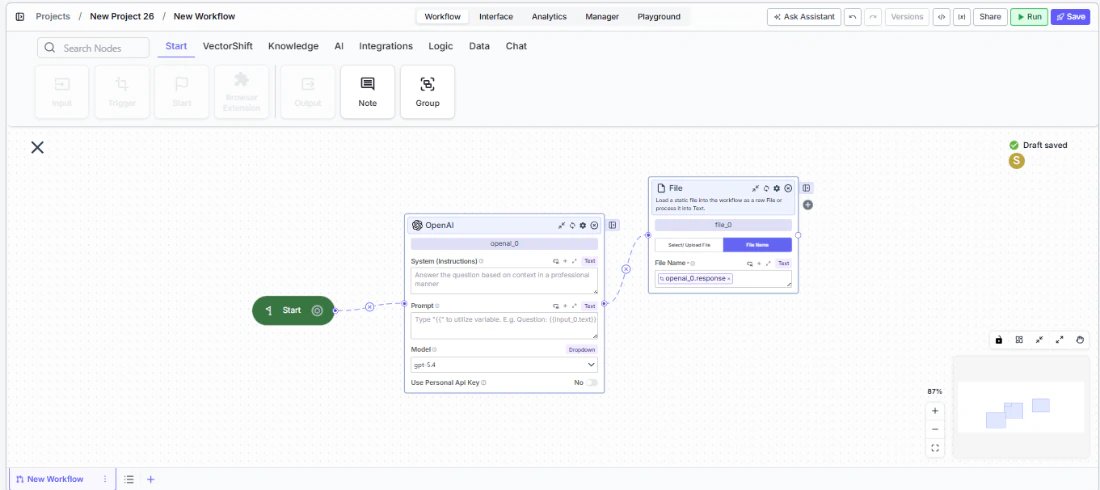Choose Select/Upload File mode in File node
This screenshot has height=490, width=1100.
[x=689, y=244]
